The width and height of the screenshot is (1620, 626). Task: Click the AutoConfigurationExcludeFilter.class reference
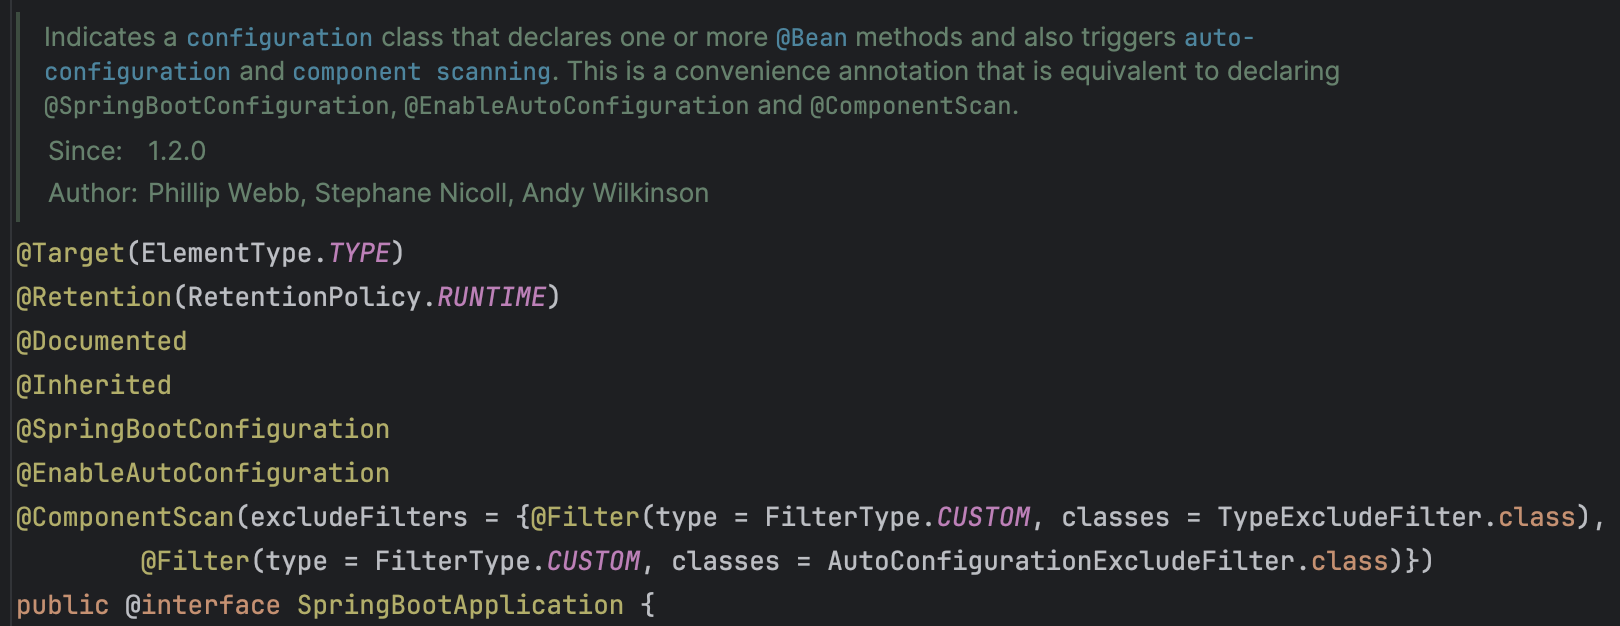[x=1107, y=561]
